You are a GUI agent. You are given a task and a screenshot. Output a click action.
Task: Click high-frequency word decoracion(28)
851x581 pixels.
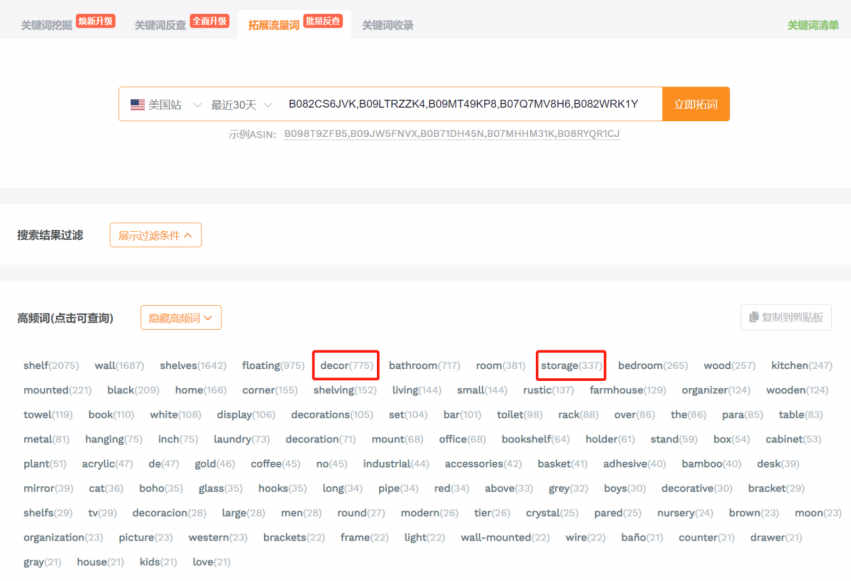coord(169,512)
